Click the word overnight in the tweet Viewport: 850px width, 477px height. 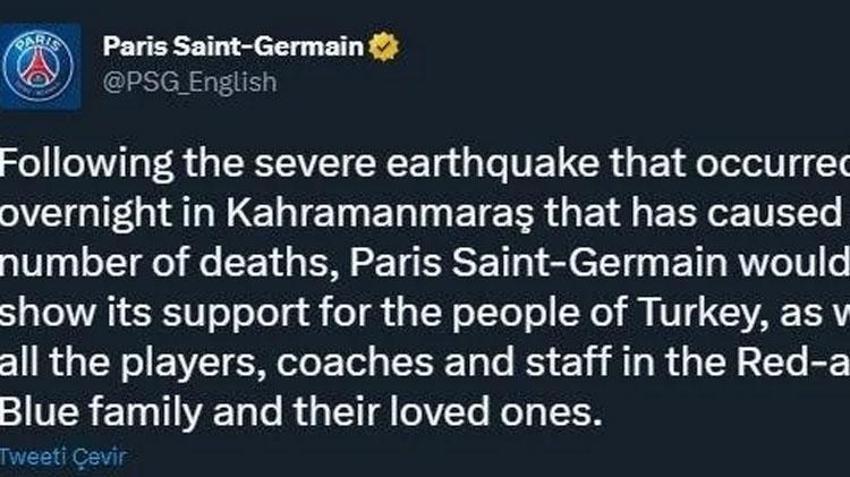[86, 214]
